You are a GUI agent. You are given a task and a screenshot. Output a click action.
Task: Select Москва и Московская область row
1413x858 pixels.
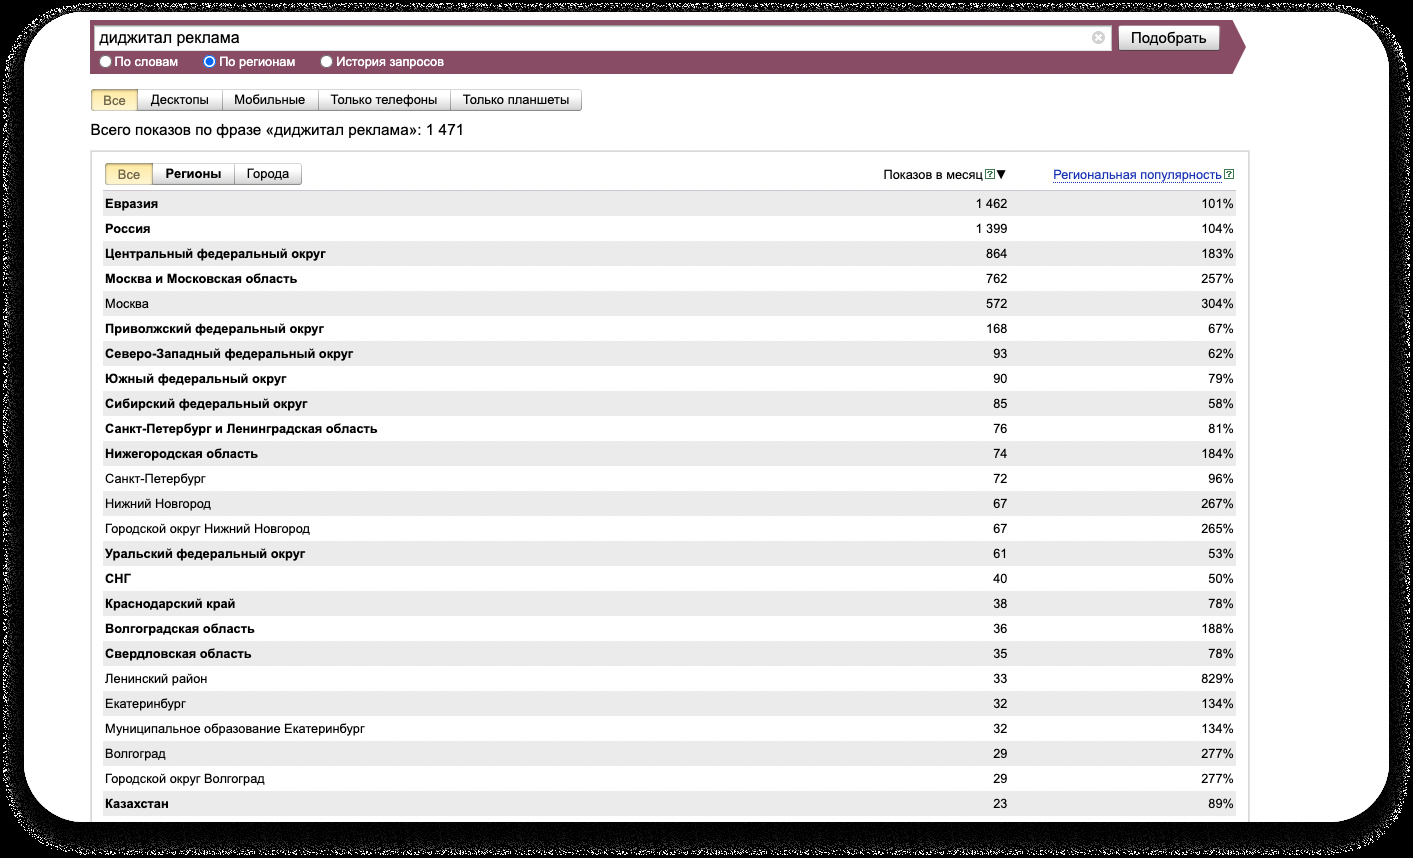pyautogui.click(x=670, y=279)
